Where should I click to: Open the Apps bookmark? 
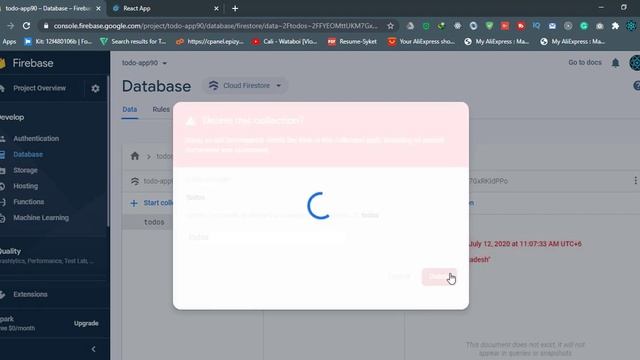(x=9, y=42)
